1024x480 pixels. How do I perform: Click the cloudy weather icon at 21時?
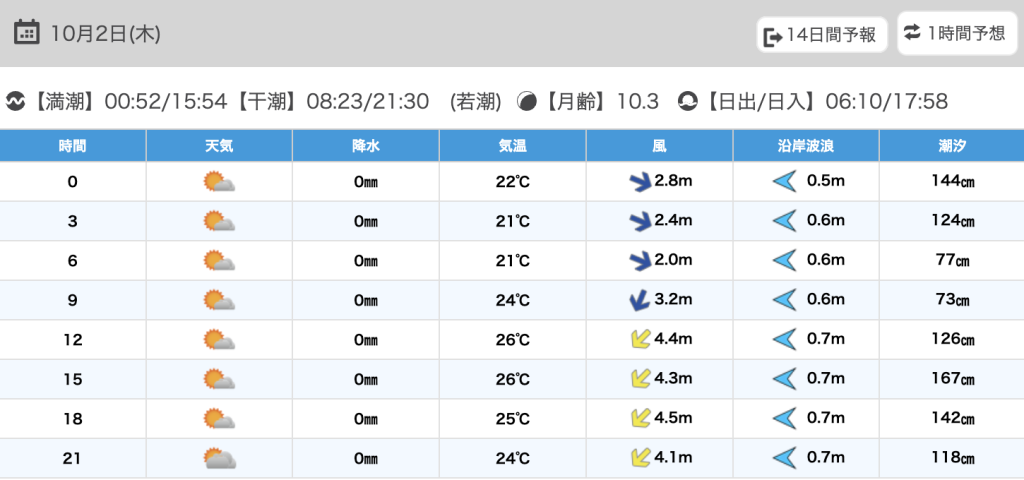click(219, 459)
